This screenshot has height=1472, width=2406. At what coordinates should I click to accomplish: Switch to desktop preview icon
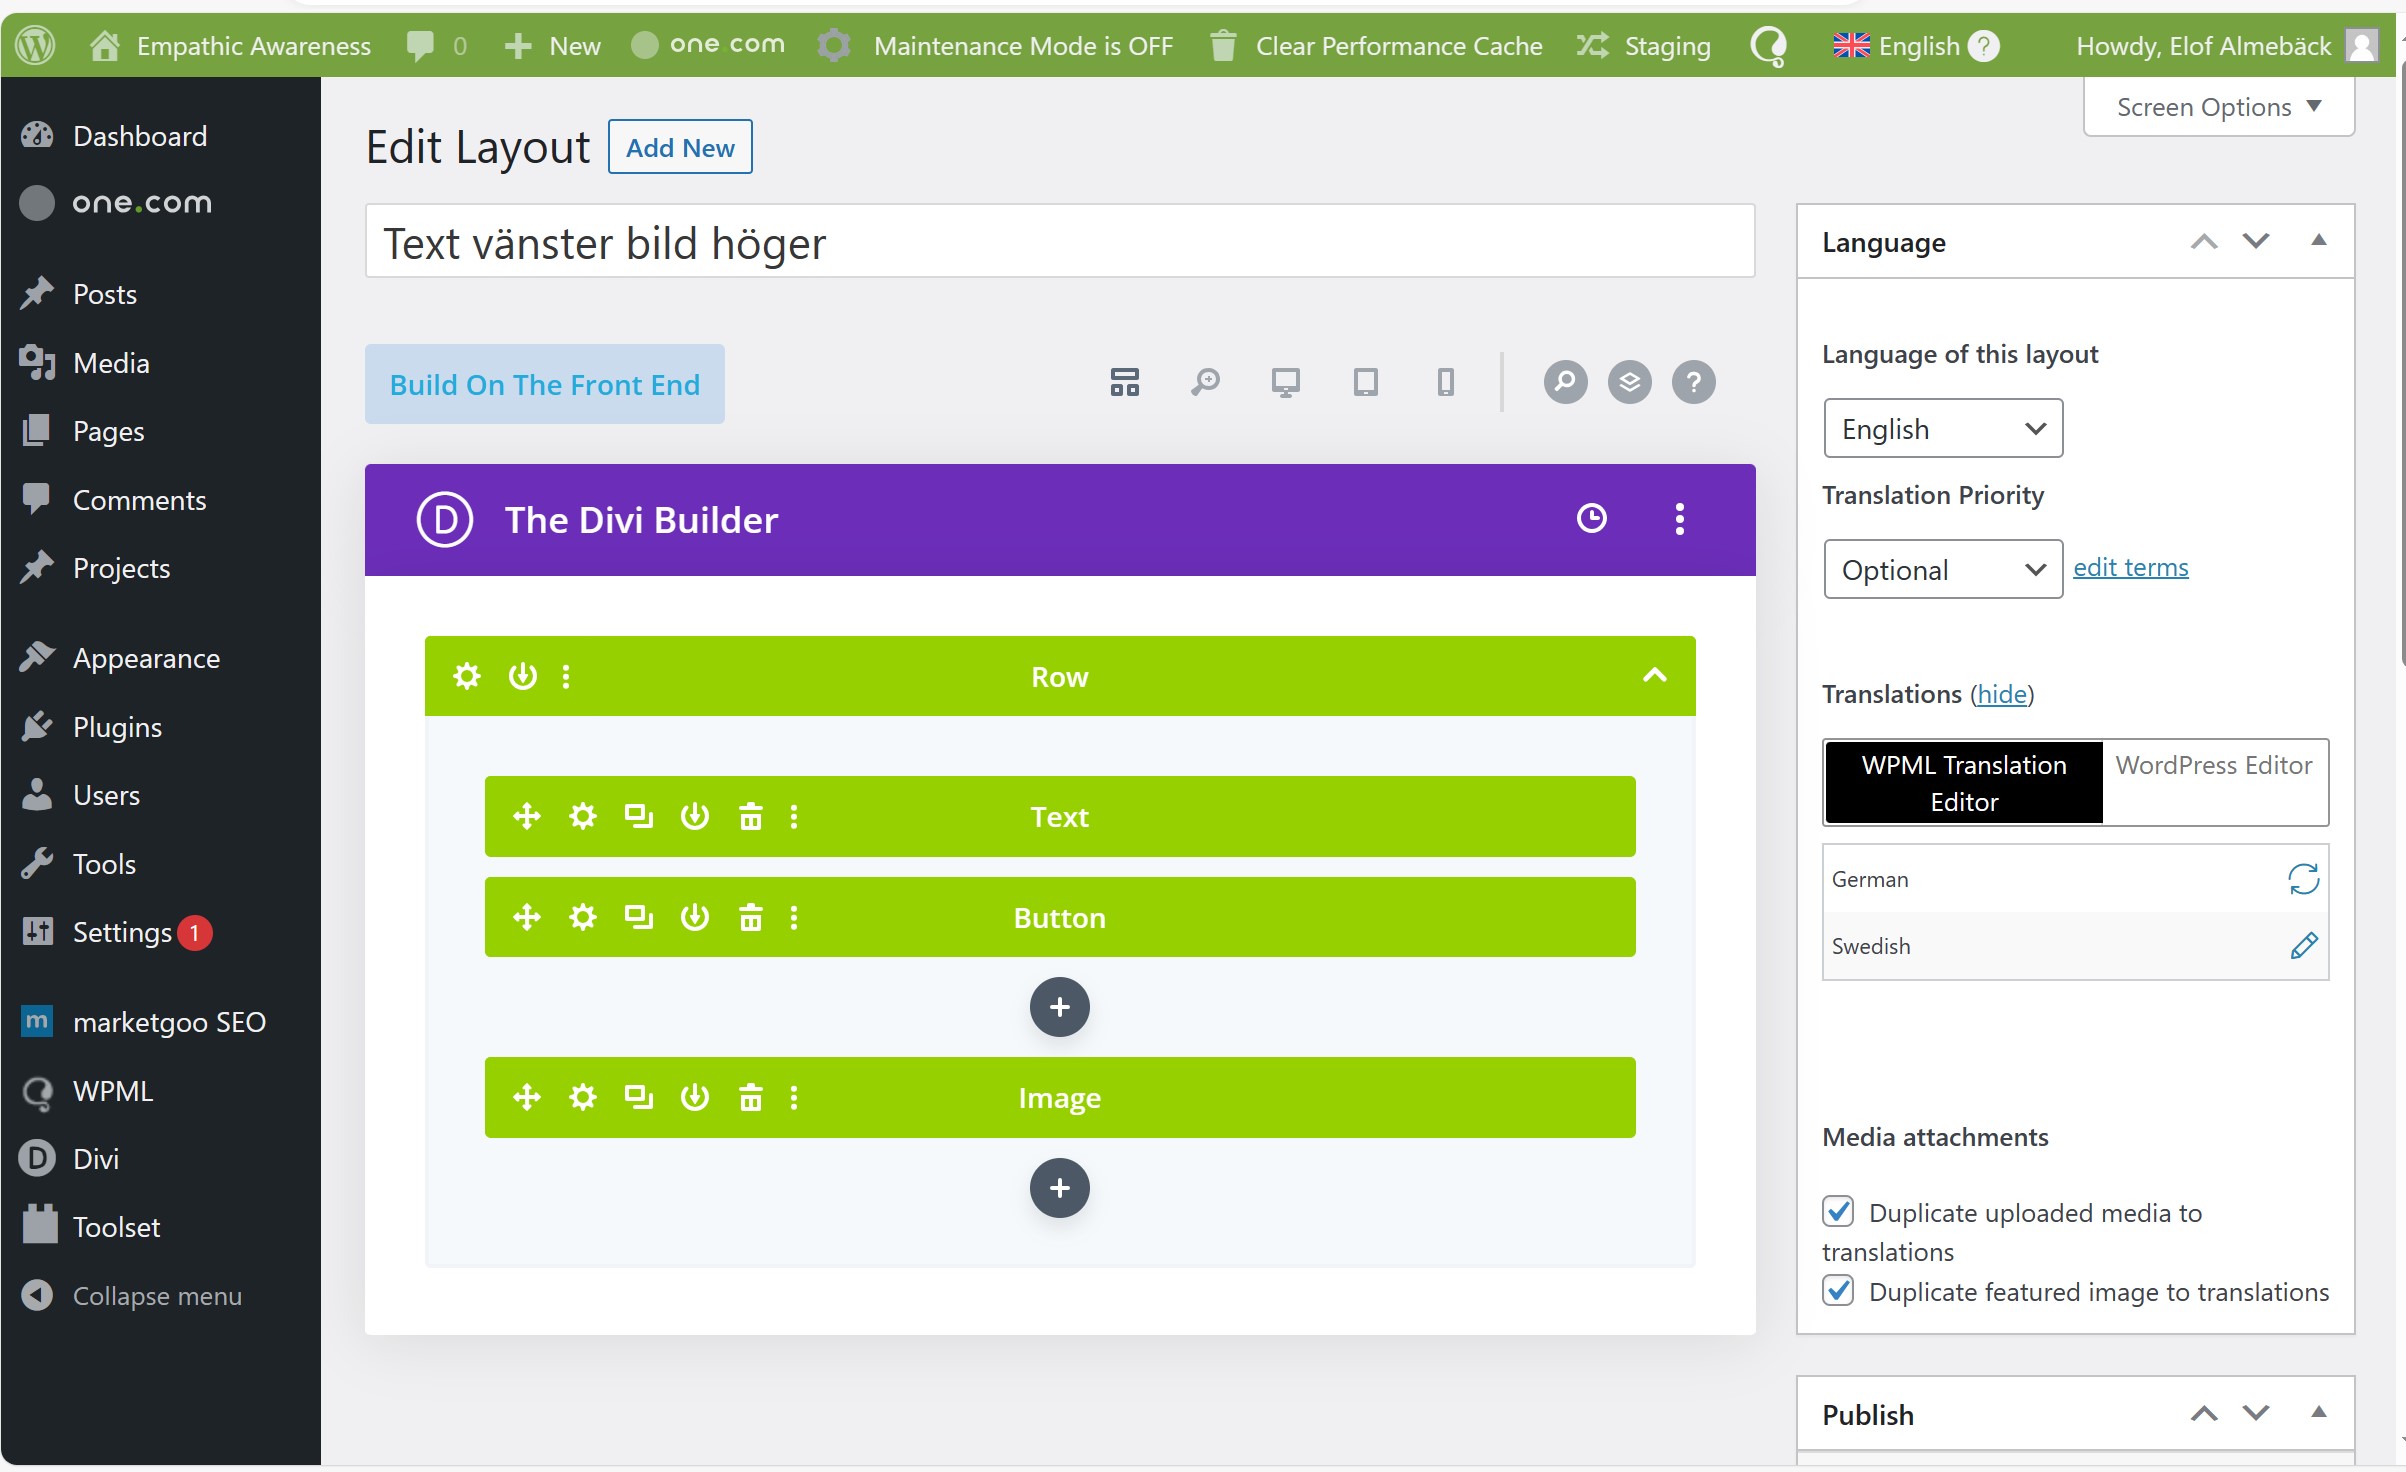point(1285,382)
